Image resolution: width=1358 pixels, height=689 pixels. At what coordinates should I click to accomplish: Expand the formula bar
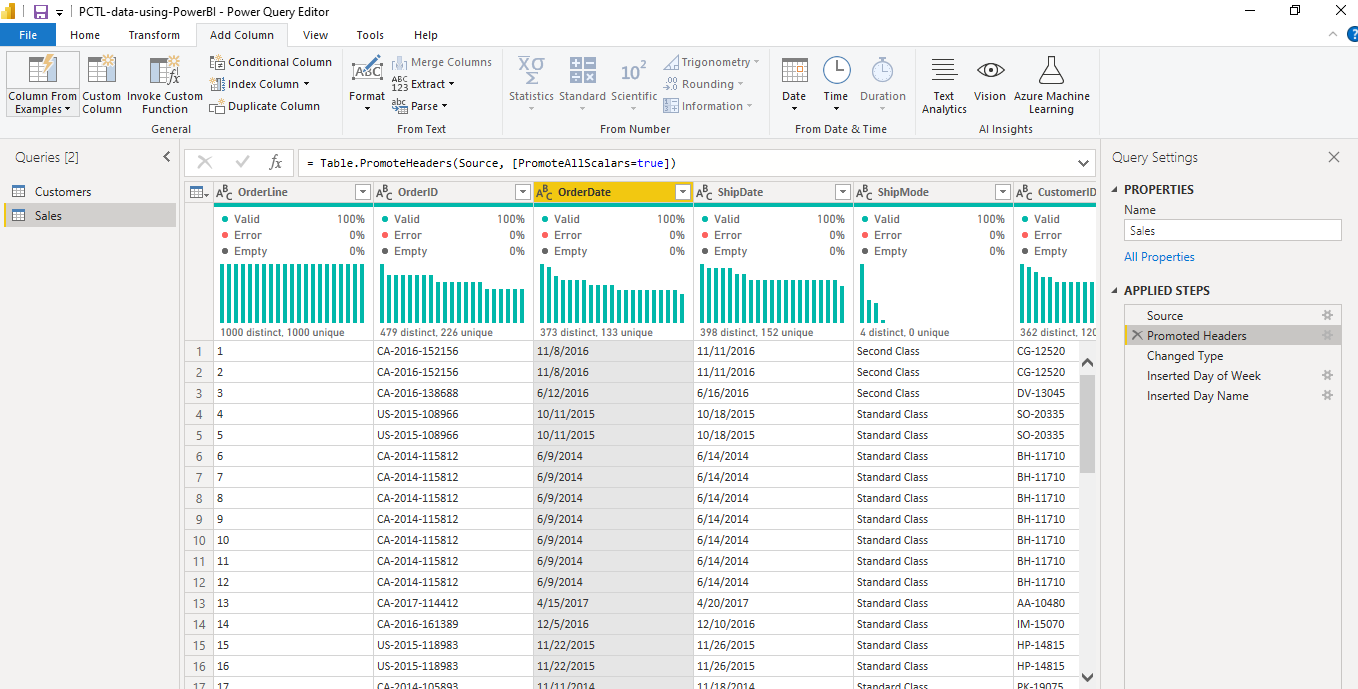point(1084,162)
